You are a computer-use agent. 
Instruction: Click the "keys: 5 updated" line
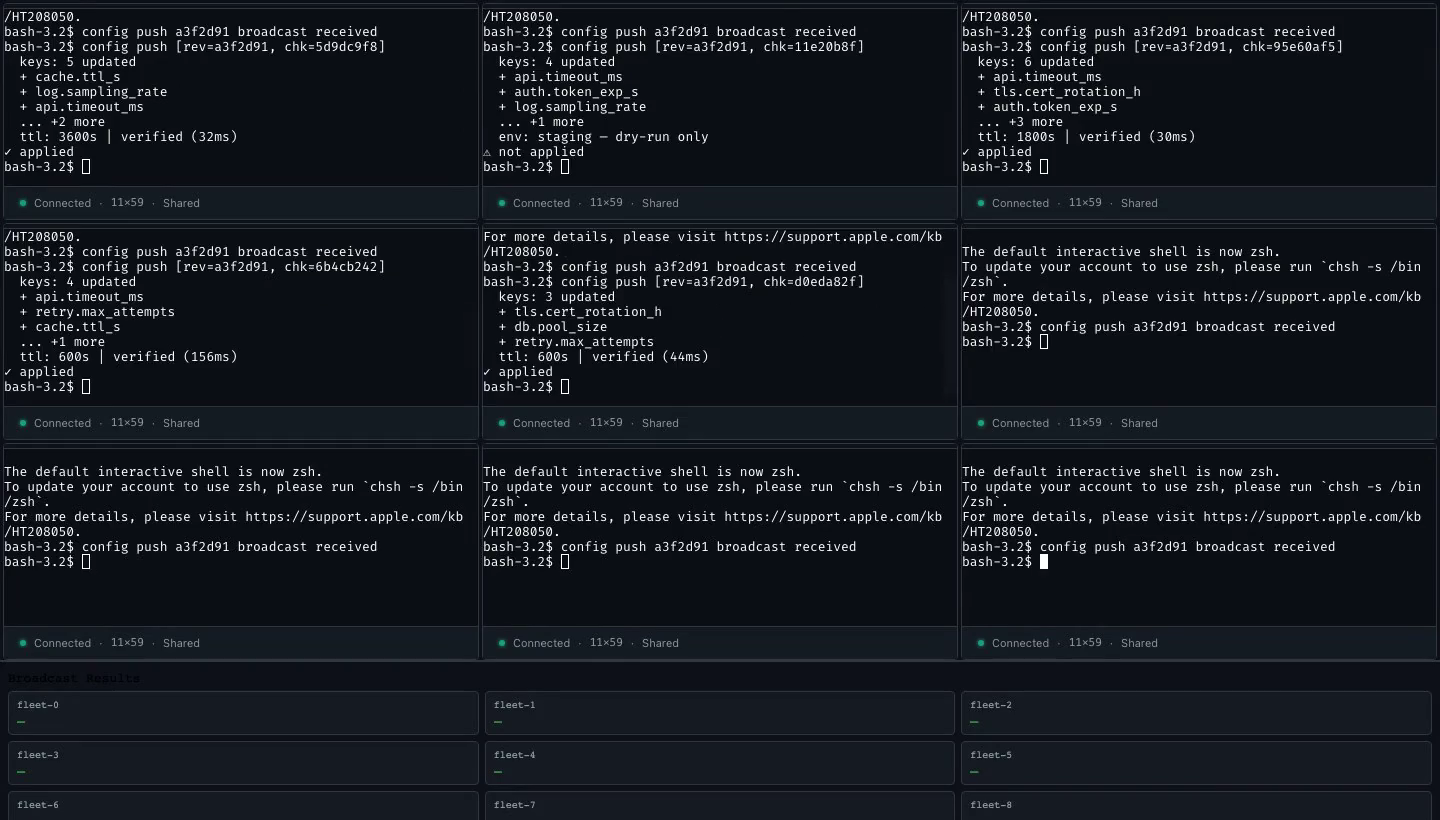point(78,62)
